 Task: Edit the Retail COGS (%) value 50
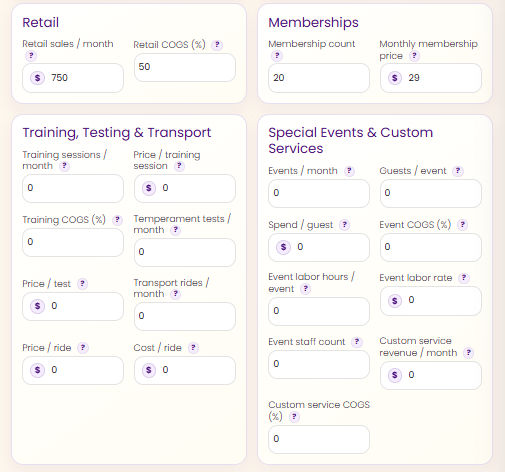[x=185, y=67]
